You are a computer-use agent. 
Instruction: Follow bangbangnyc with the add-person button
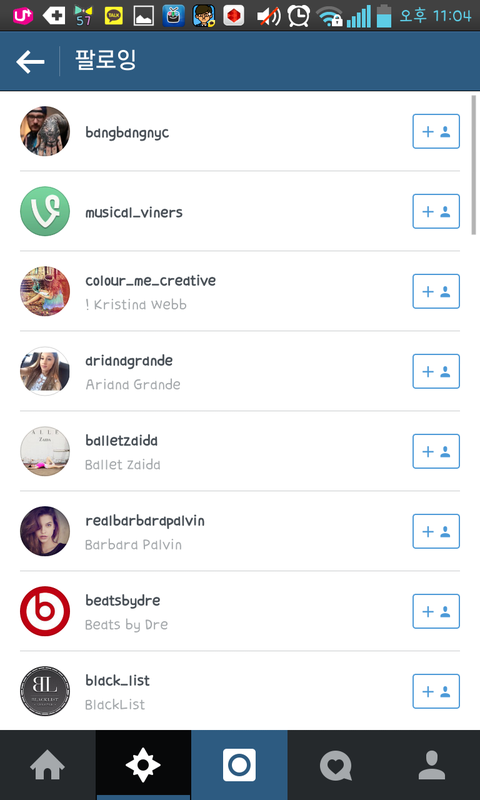coord(436,132)
